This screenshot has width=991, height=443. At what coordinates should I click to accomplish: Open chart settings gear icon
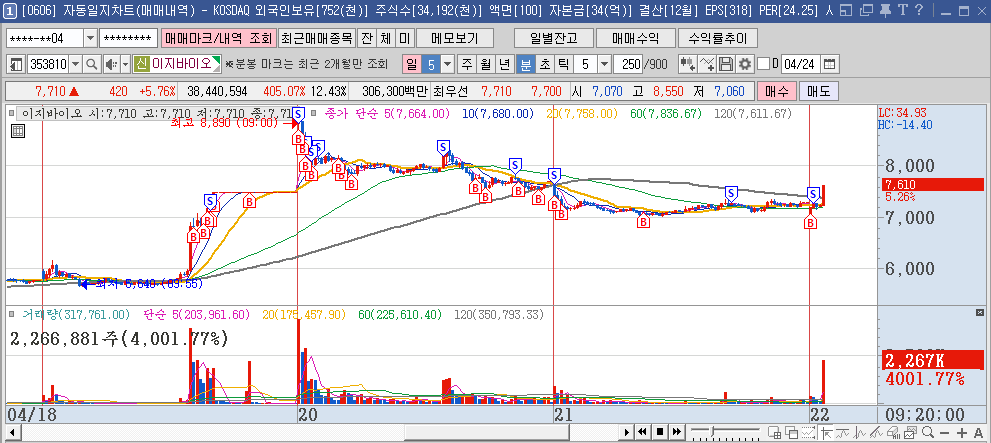(x=746, y=64)
